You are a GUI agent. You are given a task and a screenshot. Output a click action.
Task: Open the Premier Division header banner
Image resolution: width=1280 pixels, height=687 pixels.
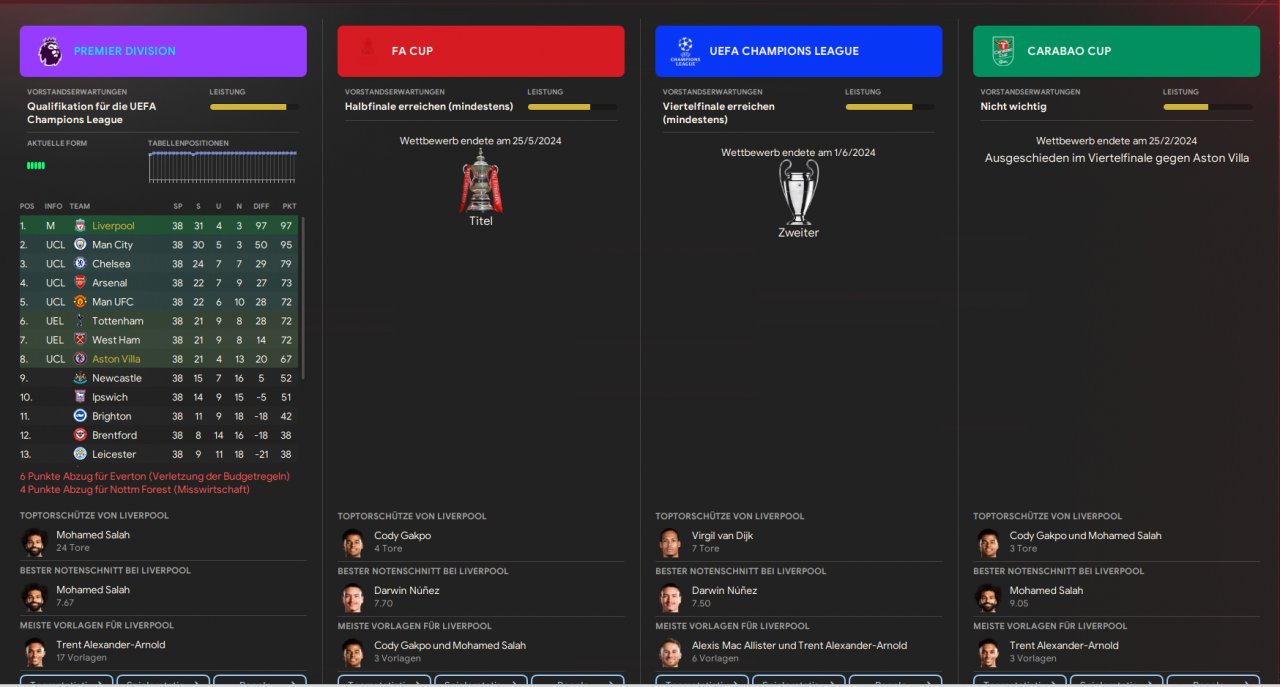coord(163,51)
